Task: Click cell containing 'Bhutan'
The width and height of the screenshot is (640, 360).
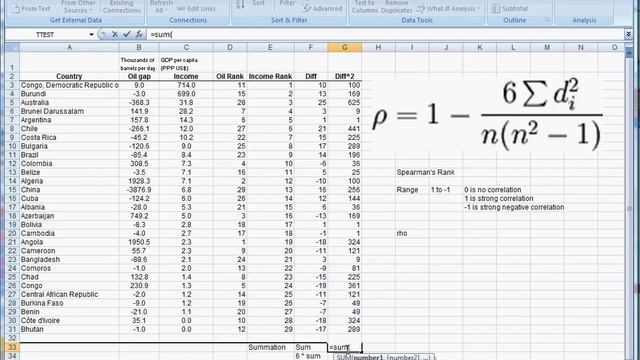Action: pyautogui.click(x=69, y=329)
